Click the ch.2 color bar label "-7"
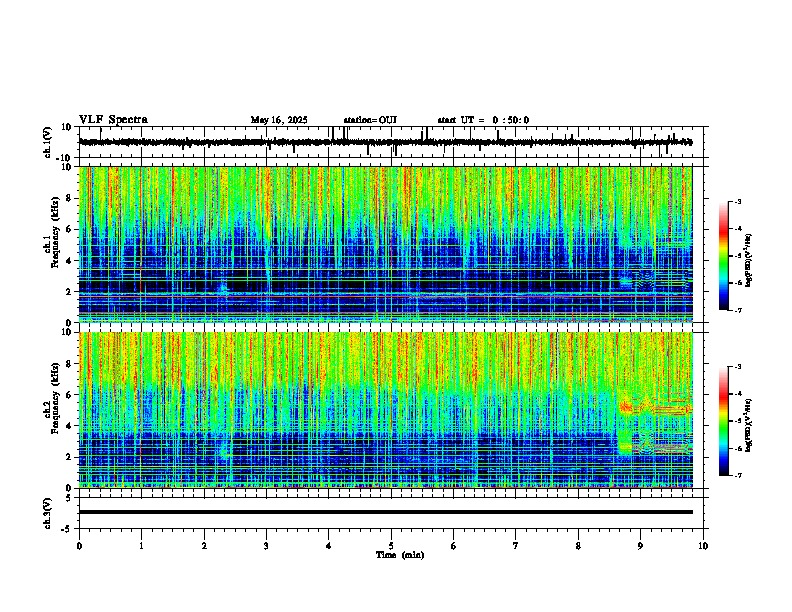This screenshot has width=792, height=612. (737, 476)
